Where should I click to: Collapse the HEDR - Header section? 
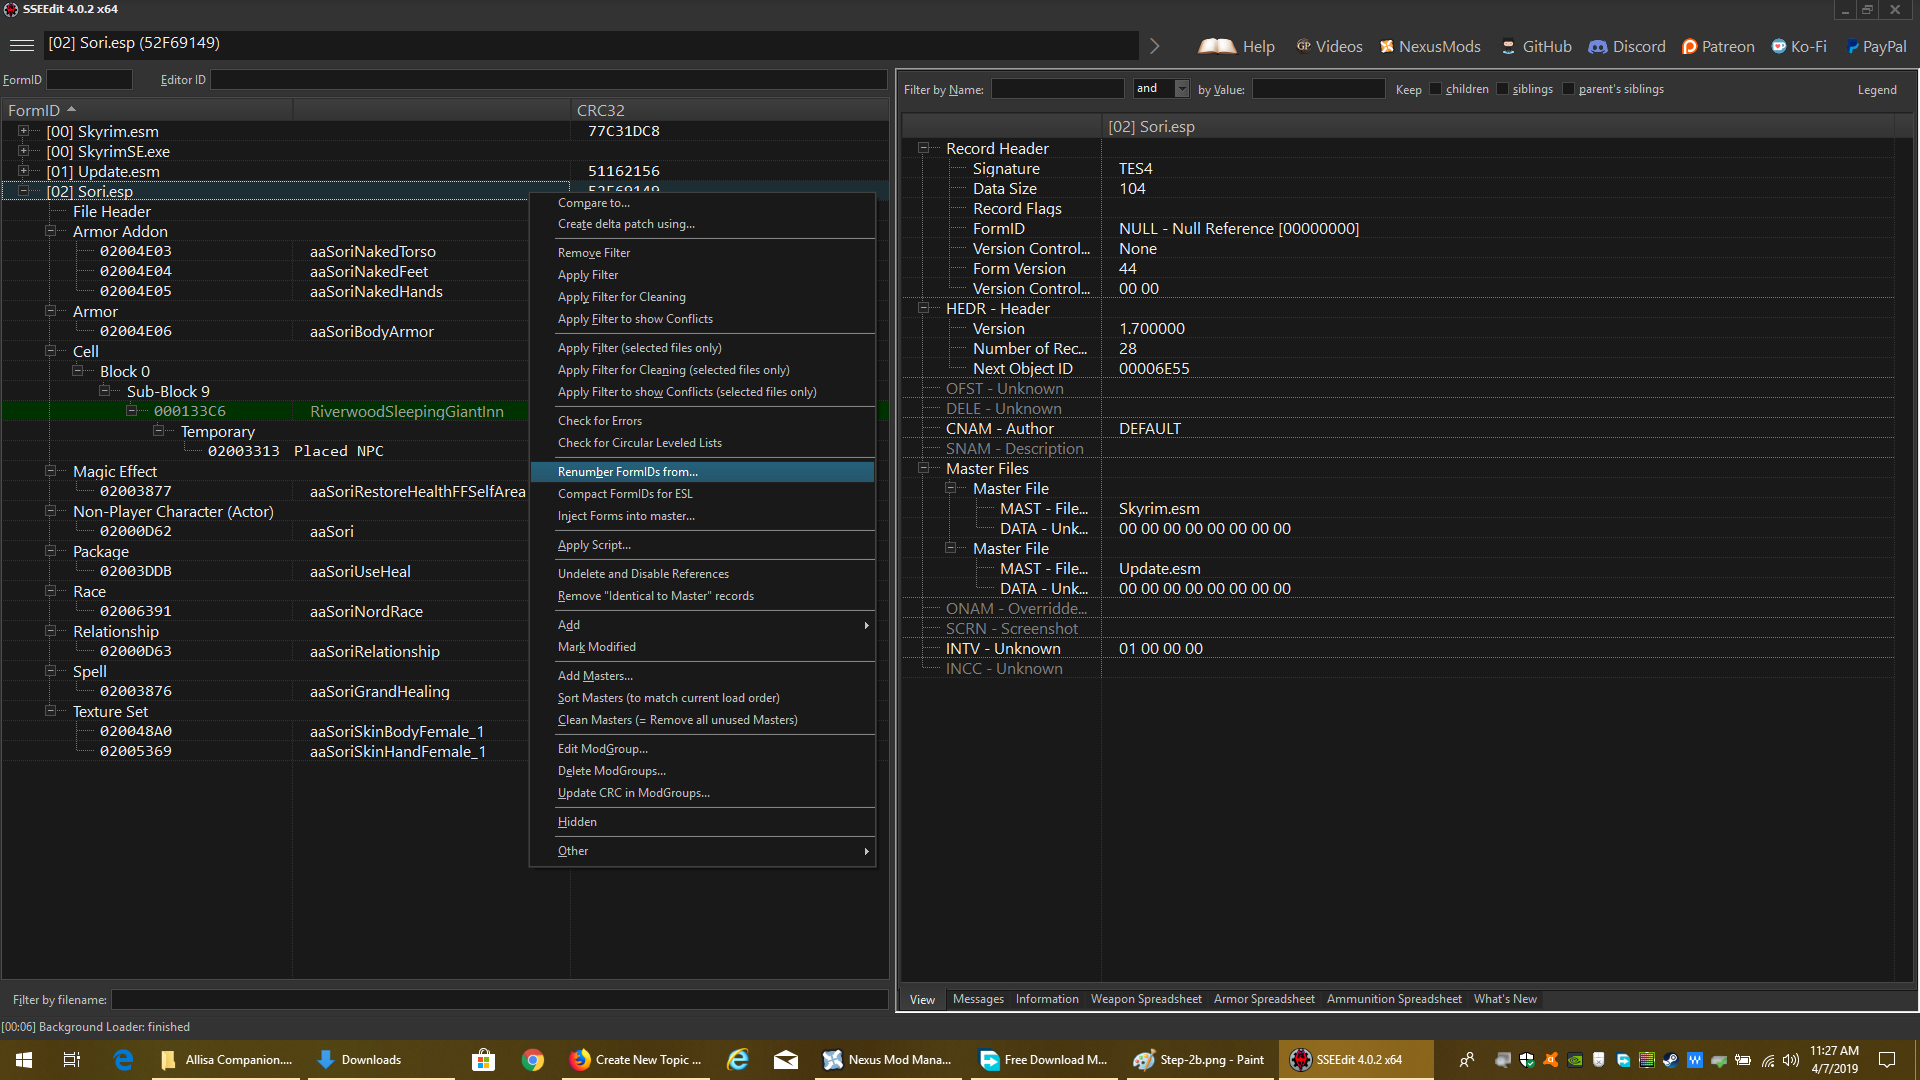(923, 308)
